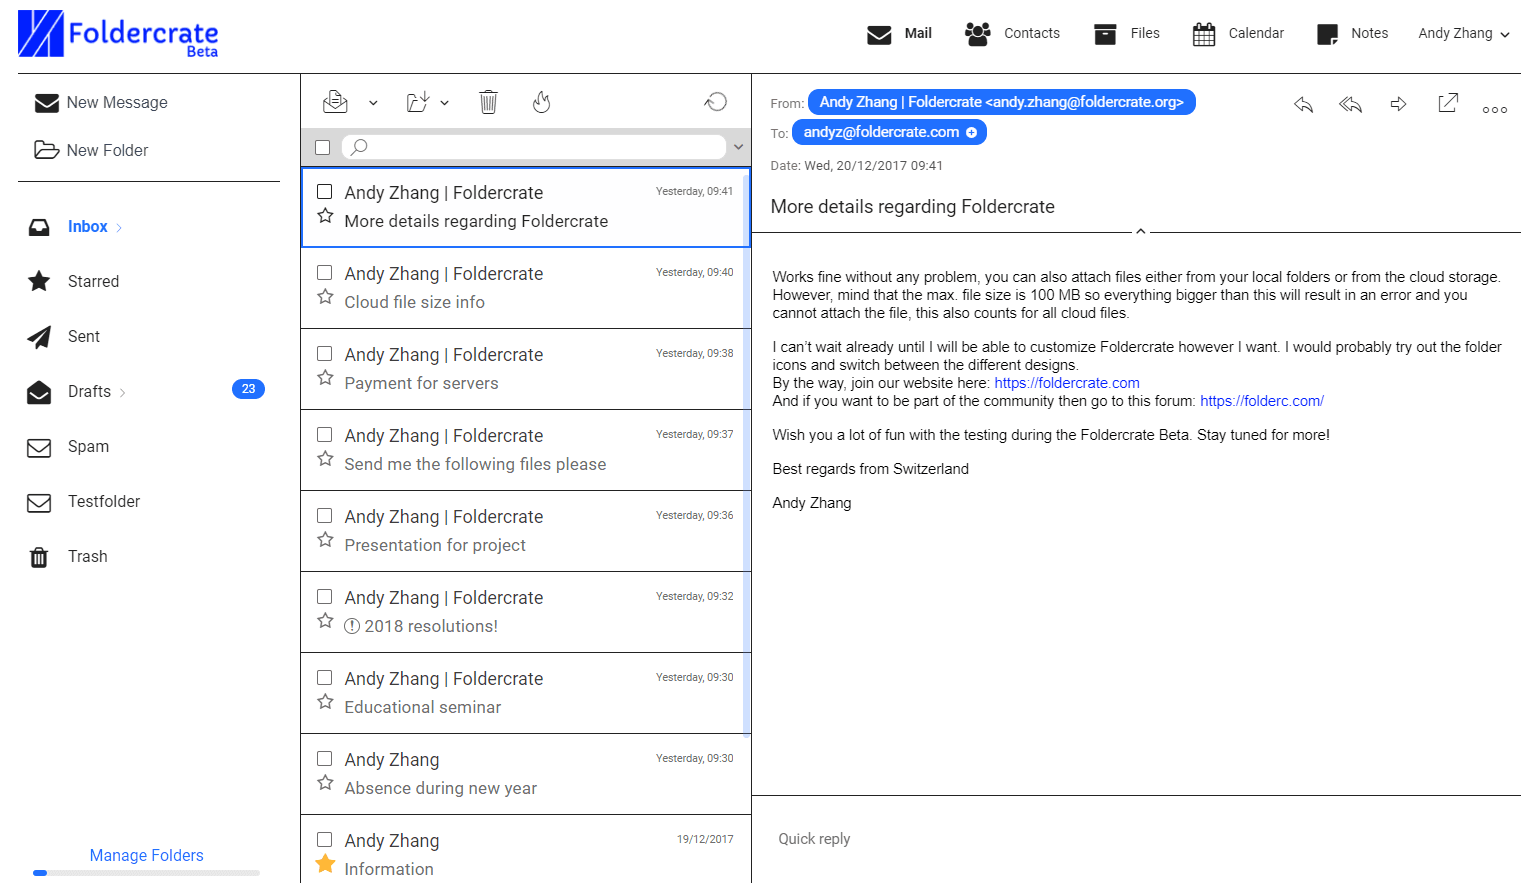Image resolution: width=1521 pixels, height=883 pixels.
Task: Forward the open message
Action: coord(1399,104)
